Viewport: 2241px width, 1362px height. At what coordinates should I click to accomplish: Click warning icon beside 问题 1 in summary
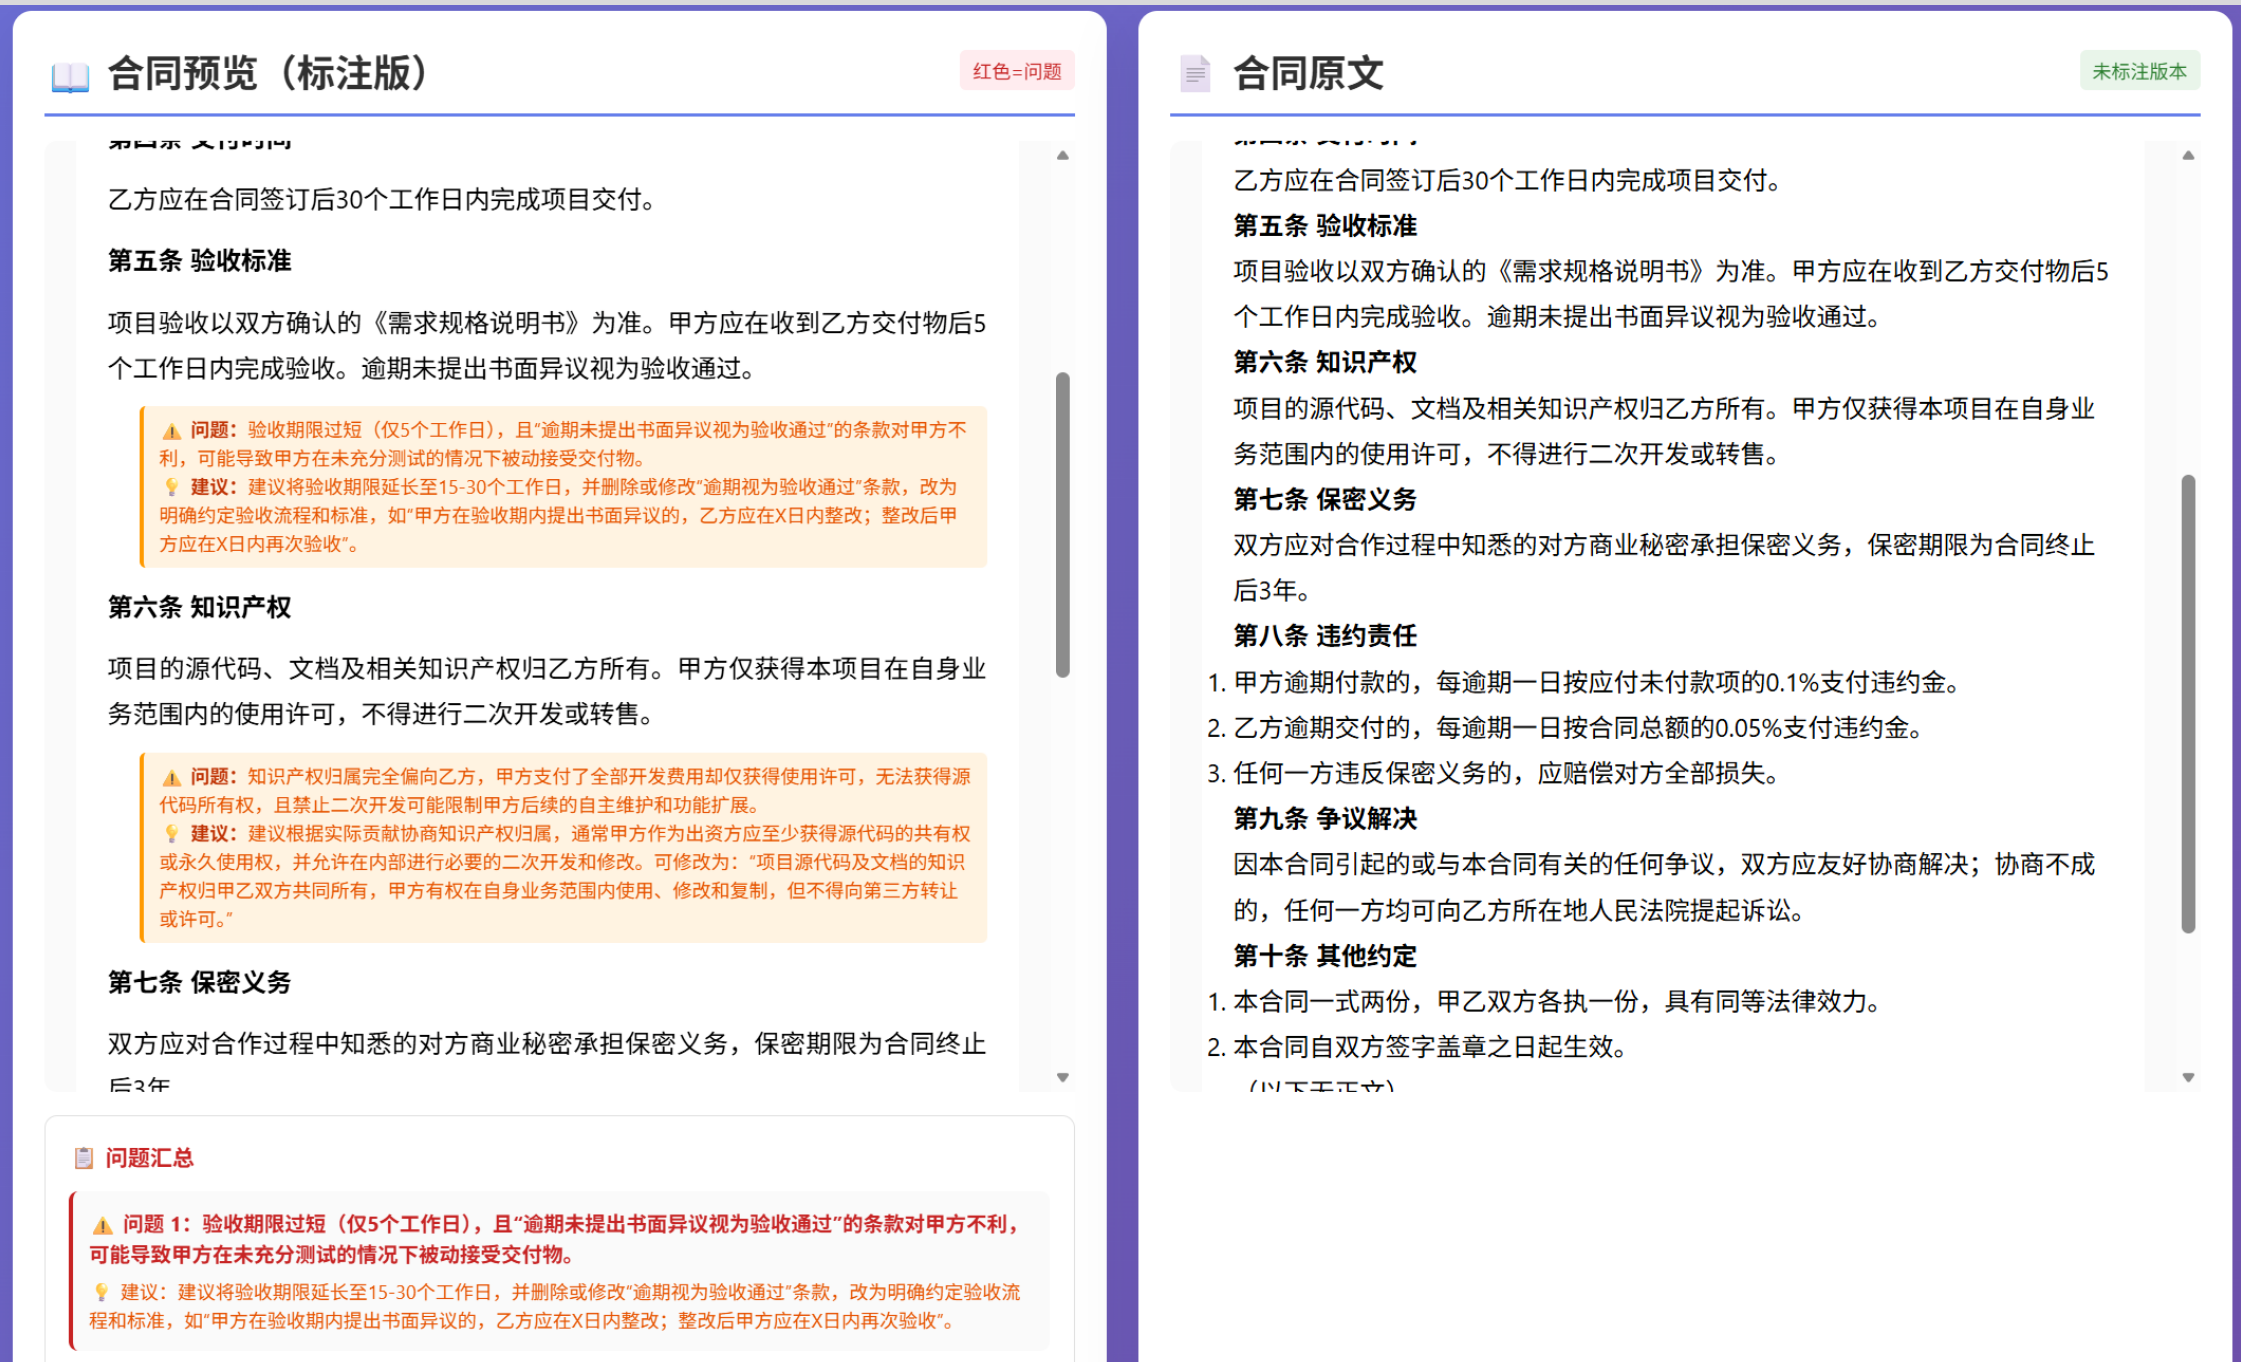[x=102, y=1225]
